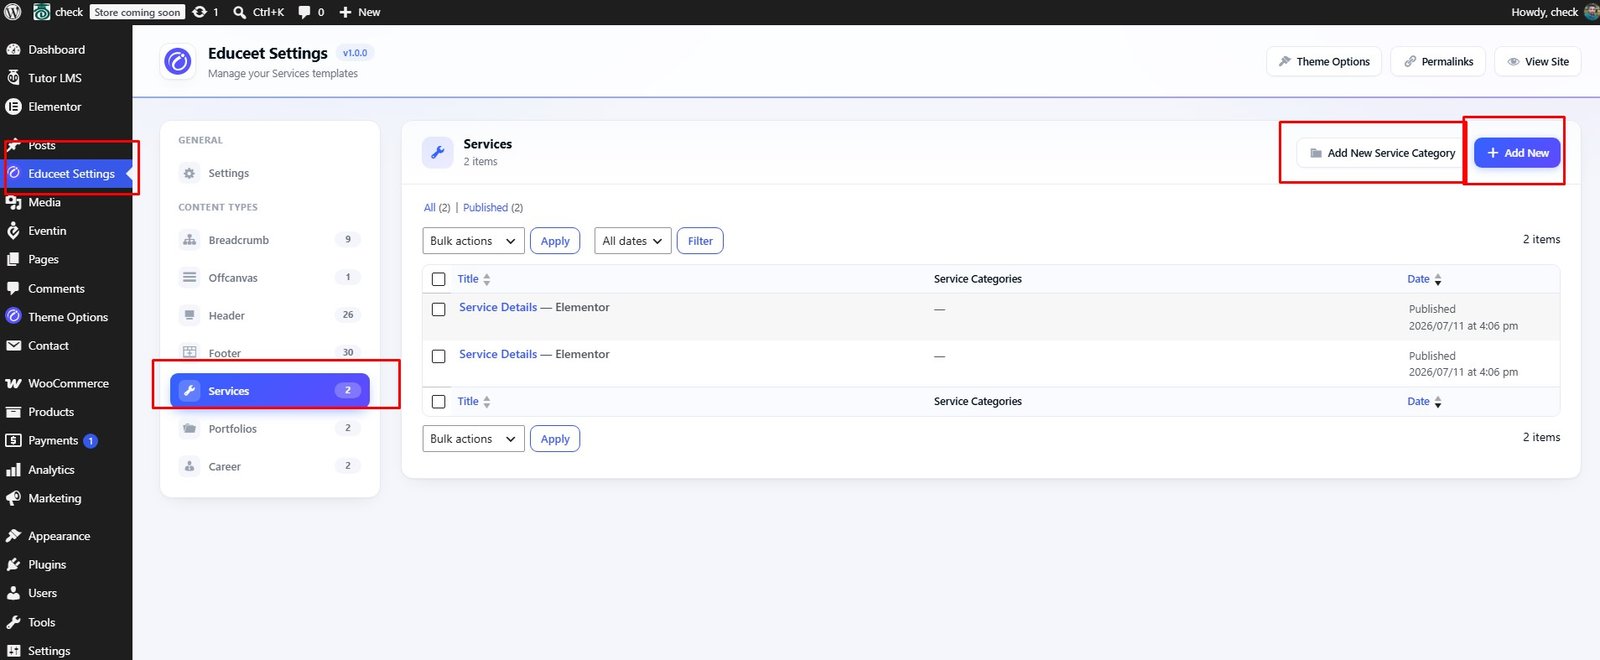1600x660 pixels.
Task: Click the Offcanvas lines icon
Action: point(189,277)
